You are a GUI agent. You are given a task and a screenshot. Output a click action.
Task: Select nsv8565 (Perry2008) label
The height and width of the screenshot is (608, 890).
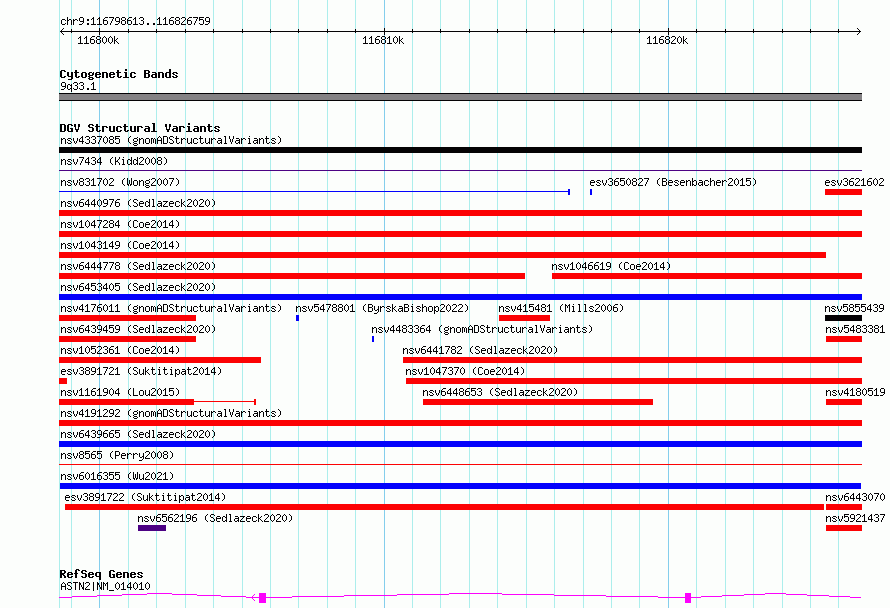click(117, 455)
